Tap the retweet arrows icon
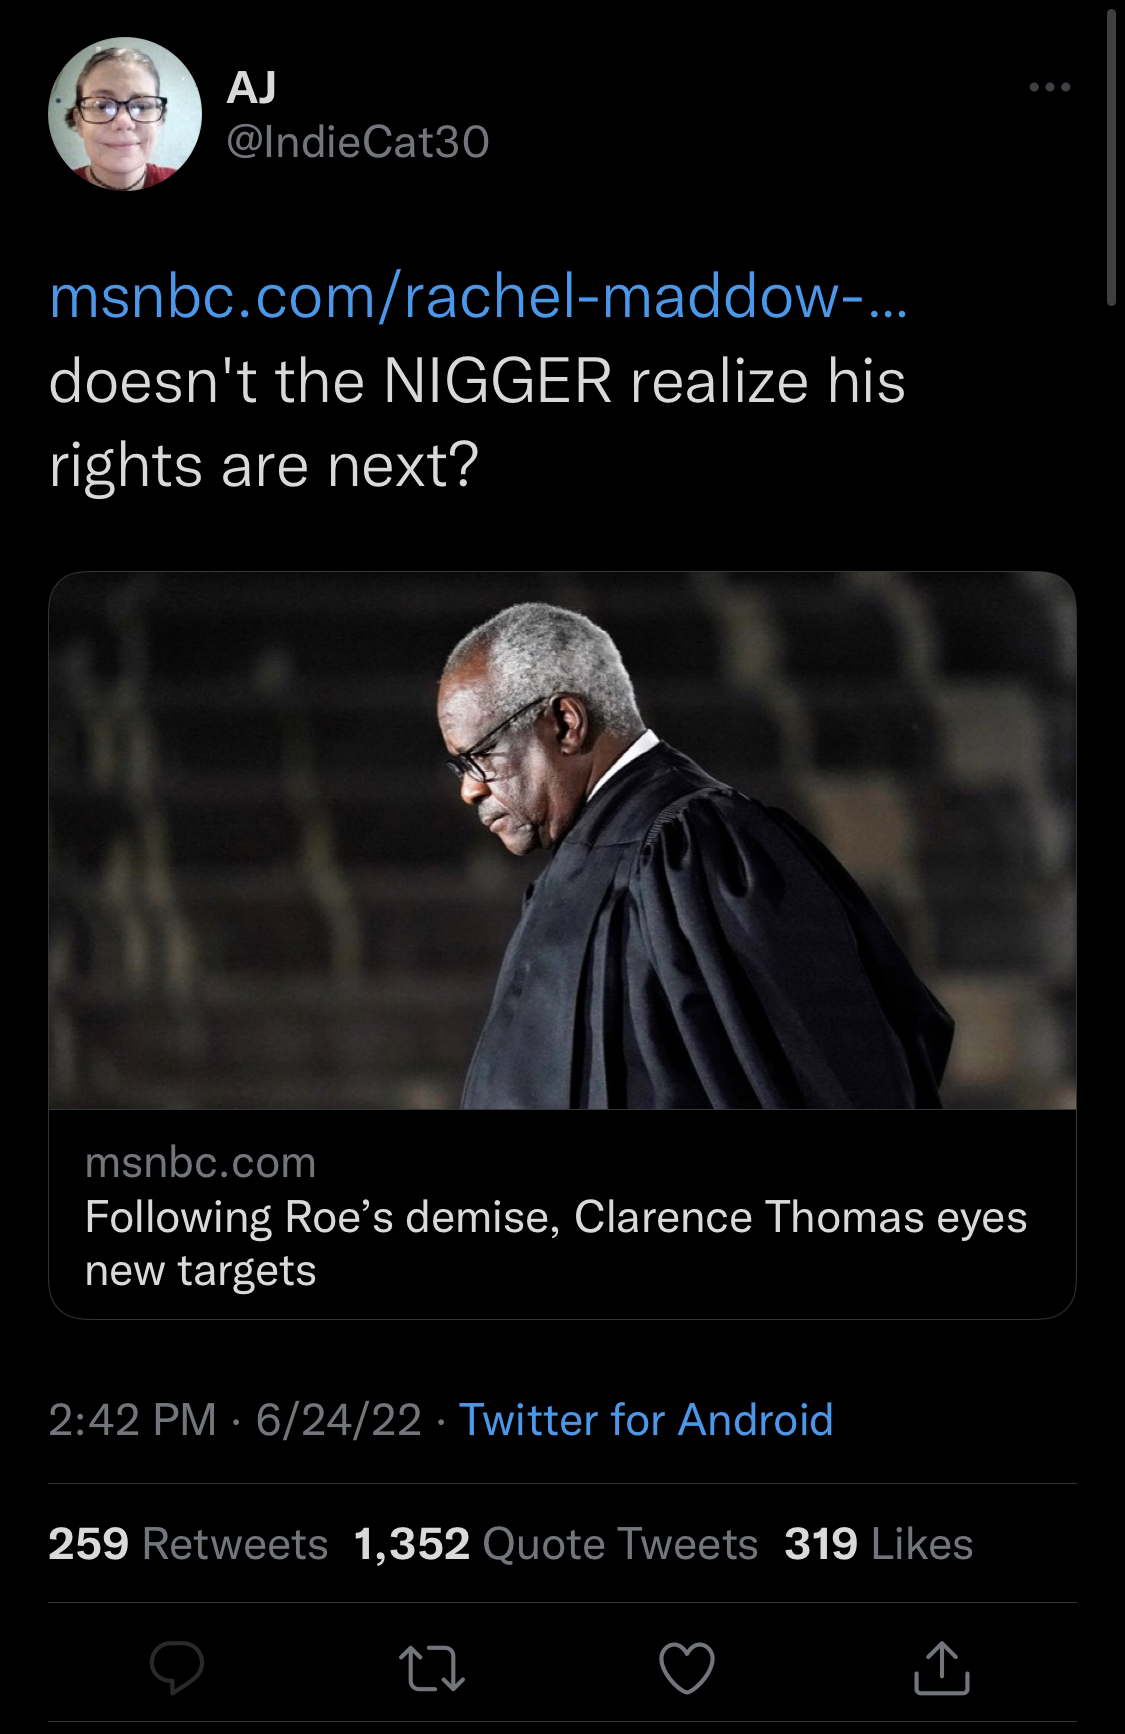Viewport: 1125px width, 1734px height. tap(433, 1668)
